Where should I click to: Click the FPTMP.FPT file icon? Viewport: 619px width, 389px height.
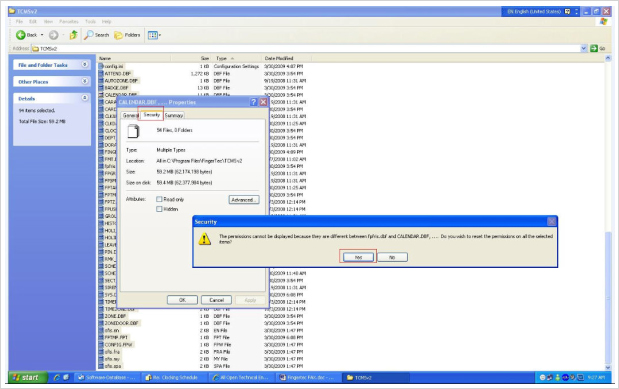pyautogui.click(x=101, y=337)
